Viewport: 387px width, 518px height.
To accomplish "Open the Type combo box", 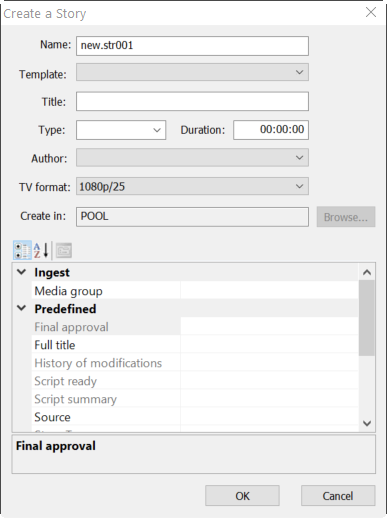I will click(121, 130).
